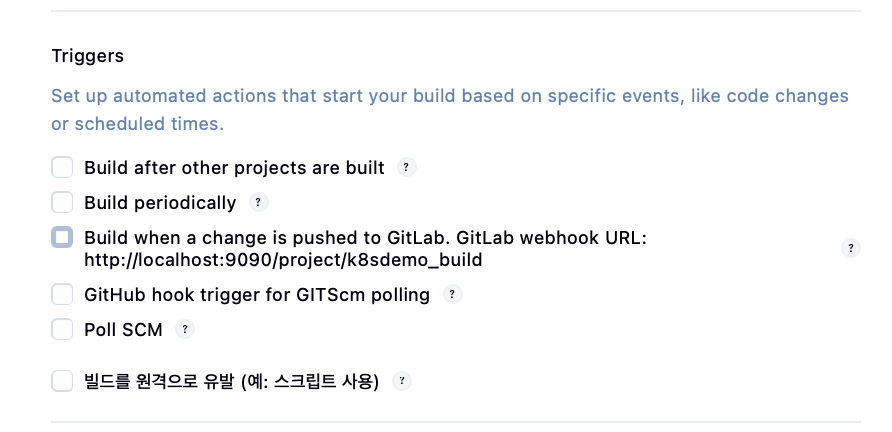
Task: Open Poll SCM help icon
Action: [185, 329]
